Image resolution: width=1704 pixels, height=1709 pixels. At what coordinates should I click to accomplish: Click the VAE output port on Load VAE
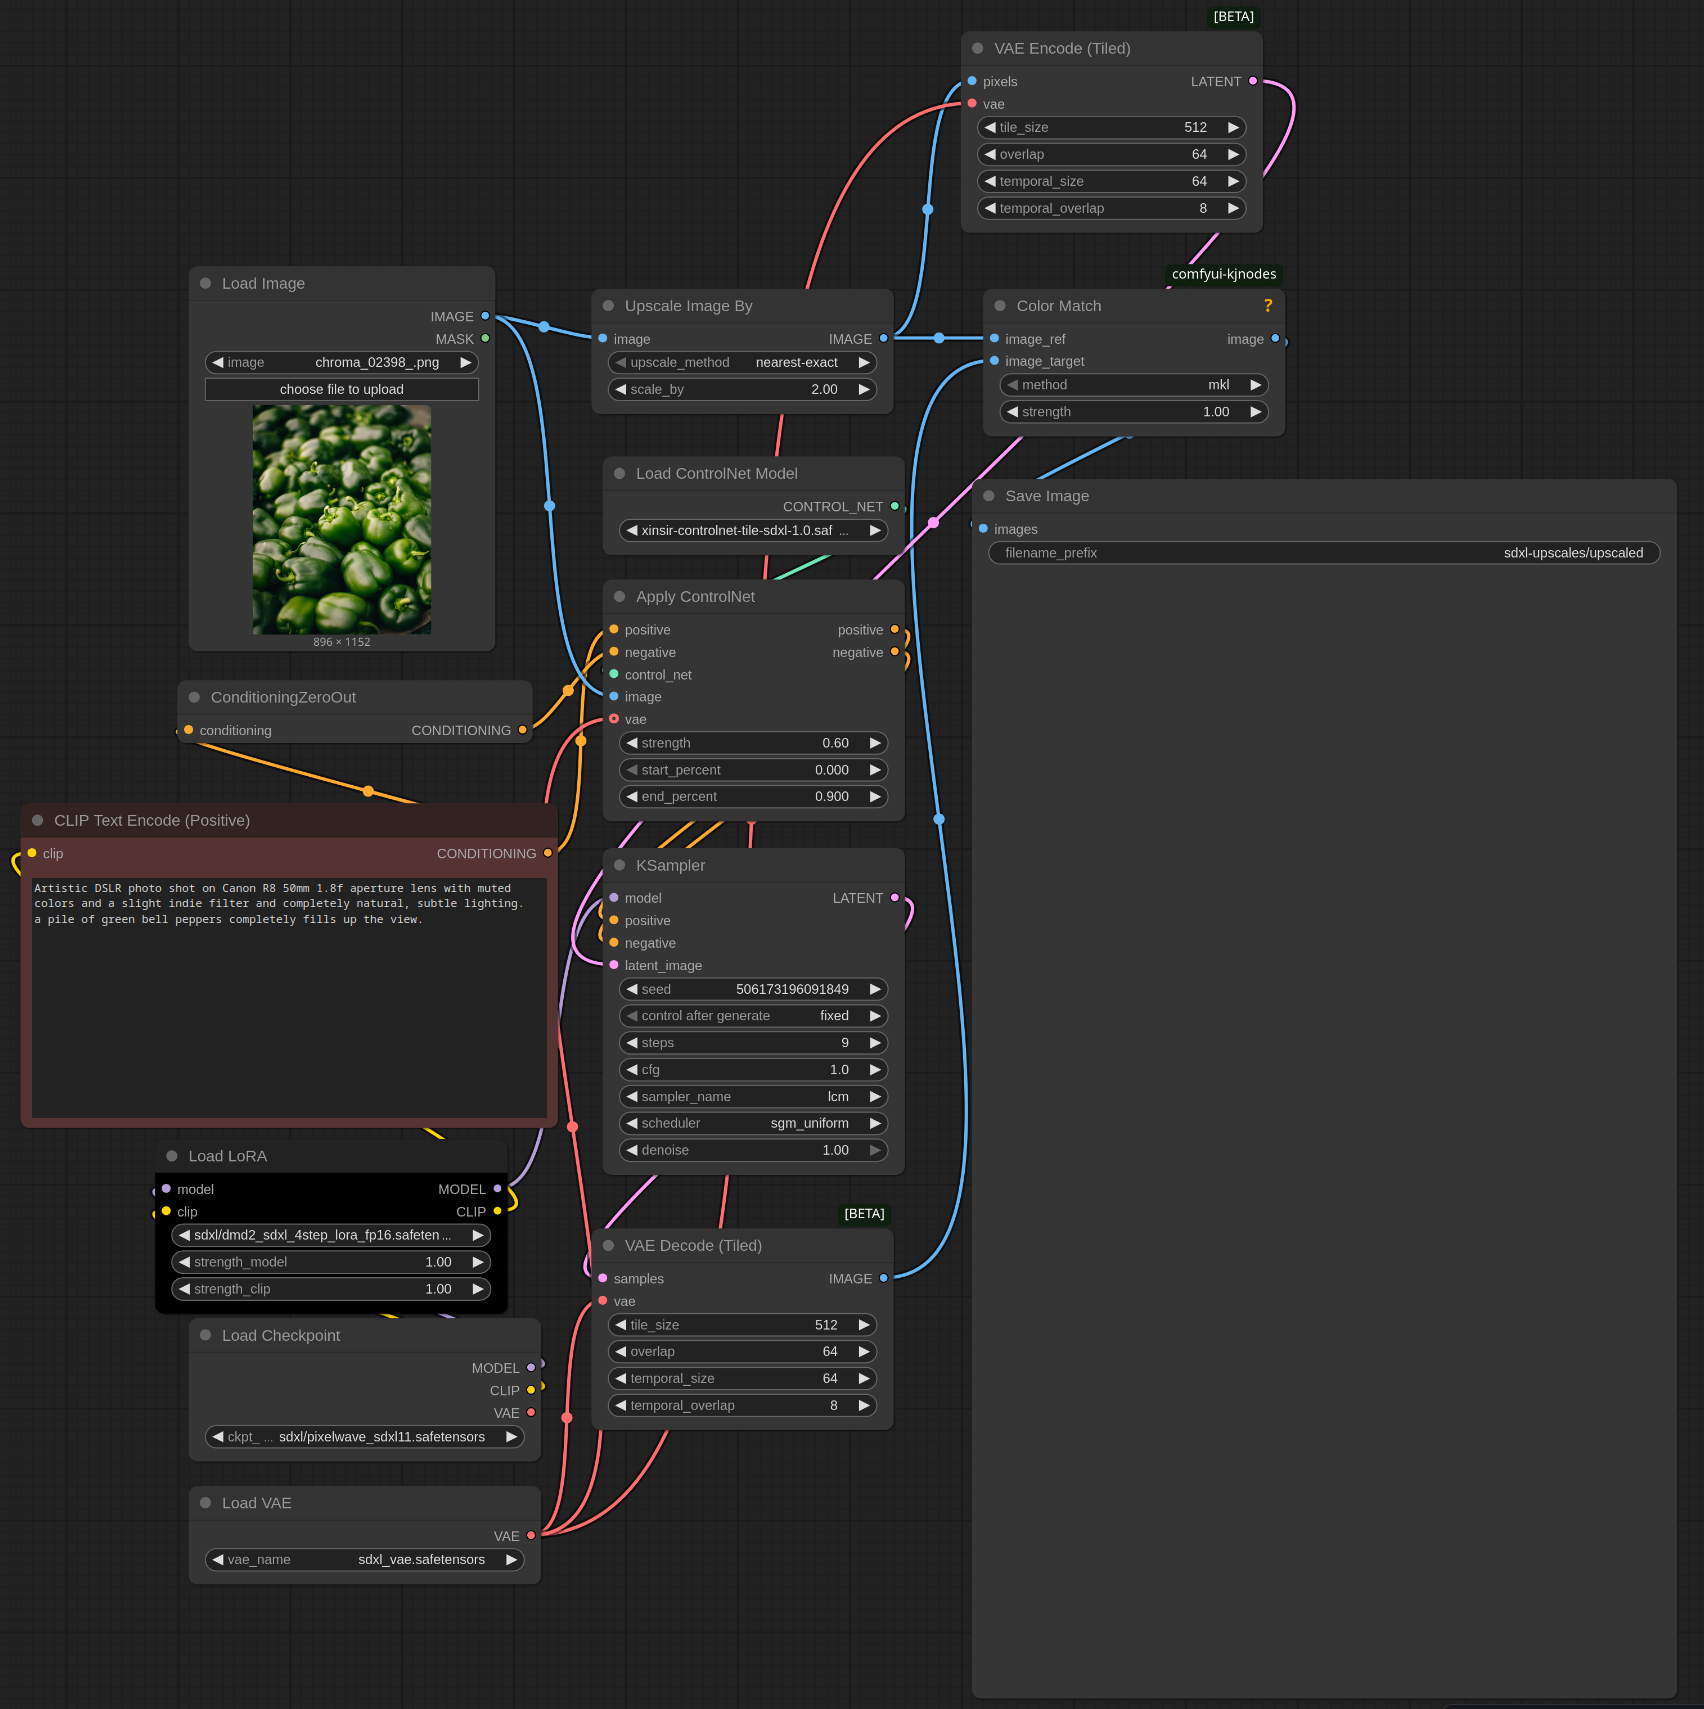(x=531, y=1536)
